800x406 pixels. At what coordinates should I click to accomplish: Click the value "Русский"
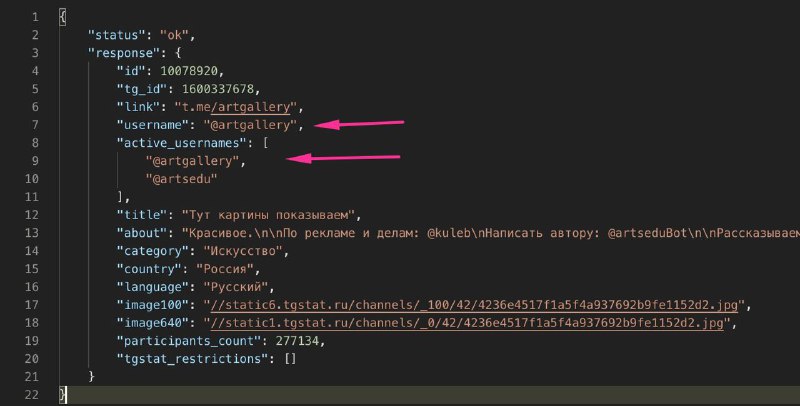click(236, 287)
